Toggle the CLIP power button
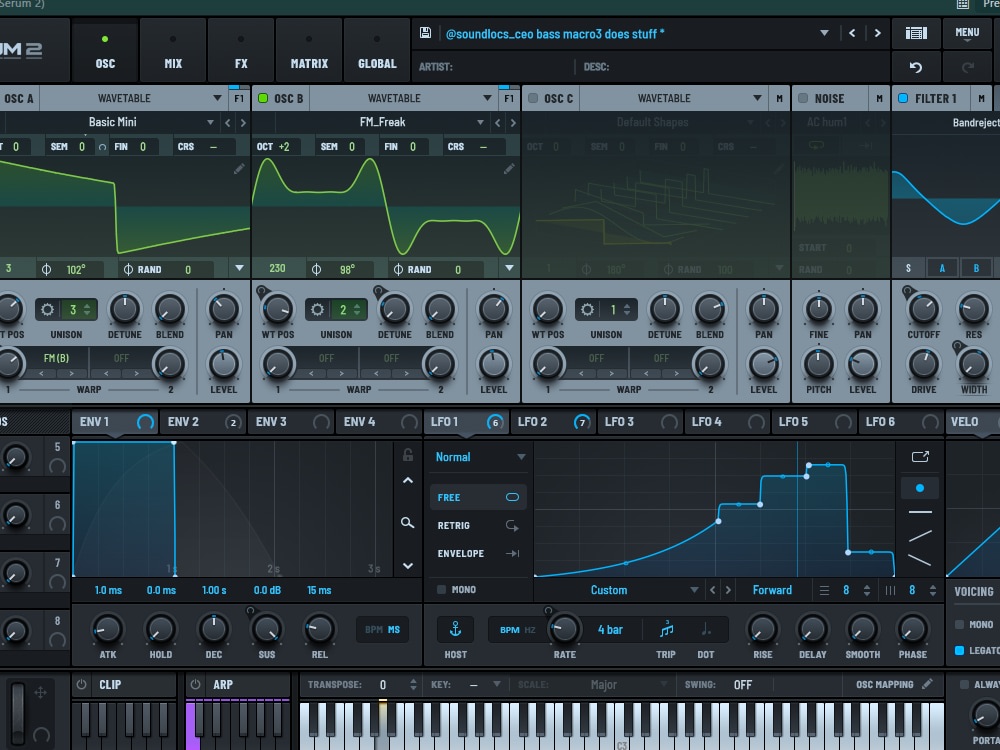The height and width of the screenshot is (750, 1000). tap(82, 684)
